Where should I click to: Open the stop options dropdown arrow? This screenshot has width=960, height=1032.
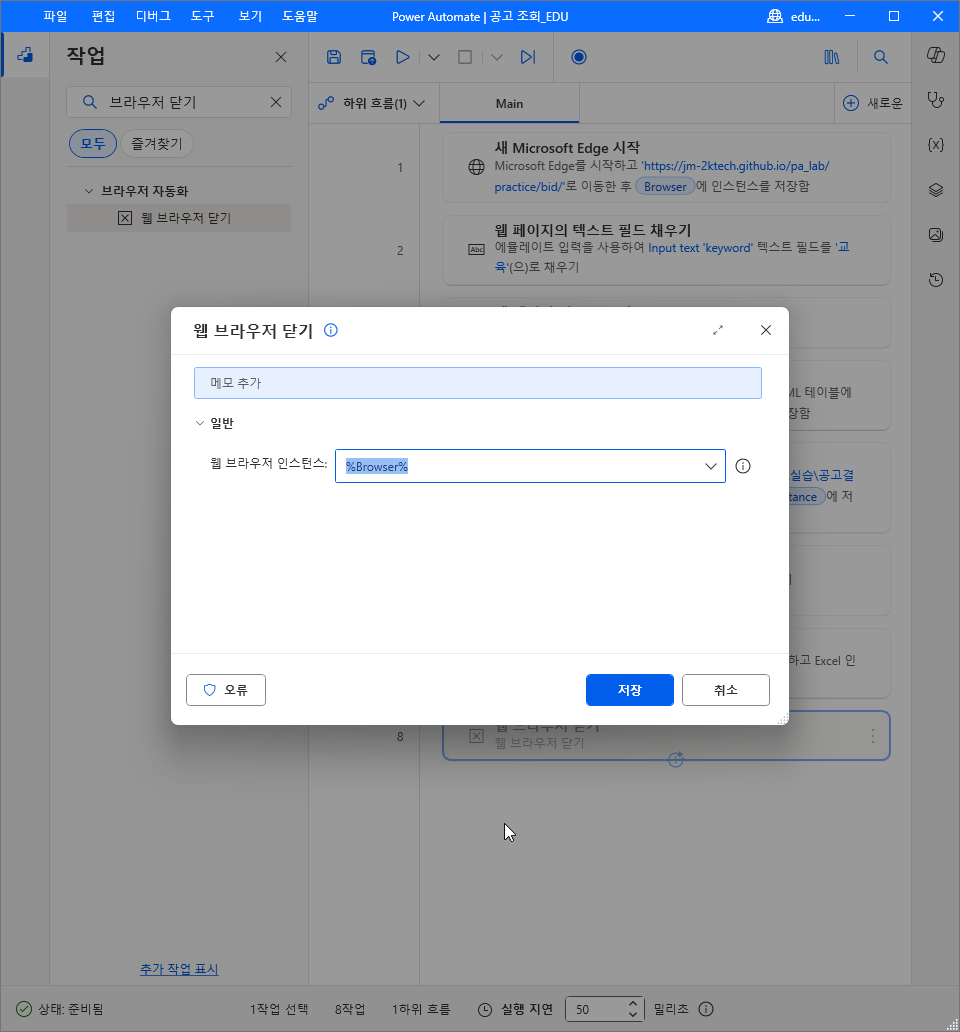click(x=497, y=57)
